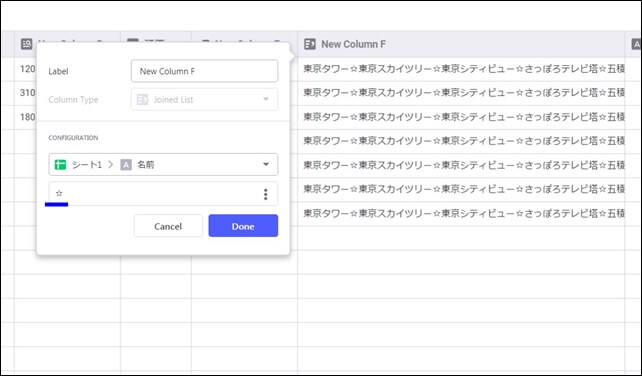Click the lookup icon in the leftmost column header
Screen dimensions: 642x376
(27, 44)
